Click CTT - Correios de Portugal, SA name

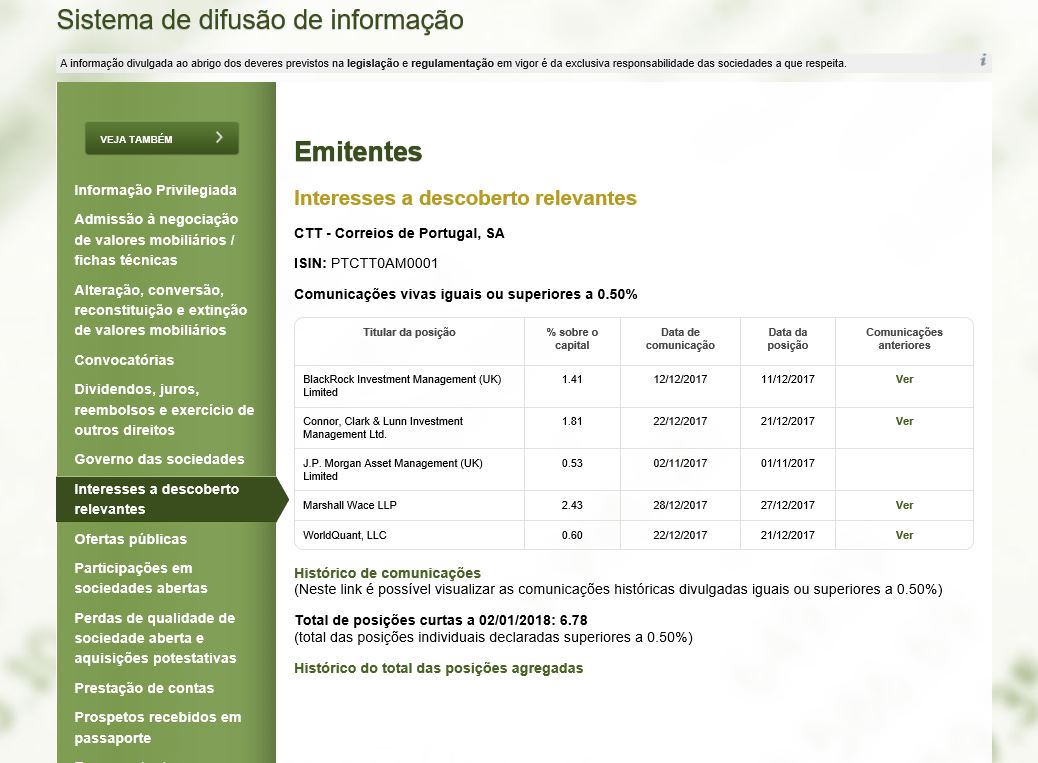[399, 233]
